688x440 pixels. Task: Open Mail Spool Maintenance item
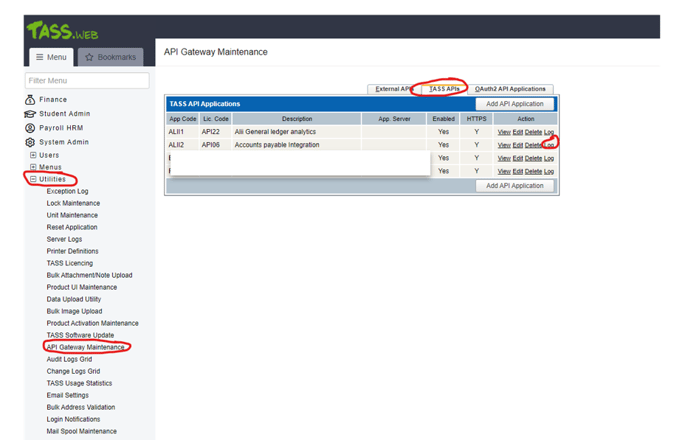tap(82, 431)
